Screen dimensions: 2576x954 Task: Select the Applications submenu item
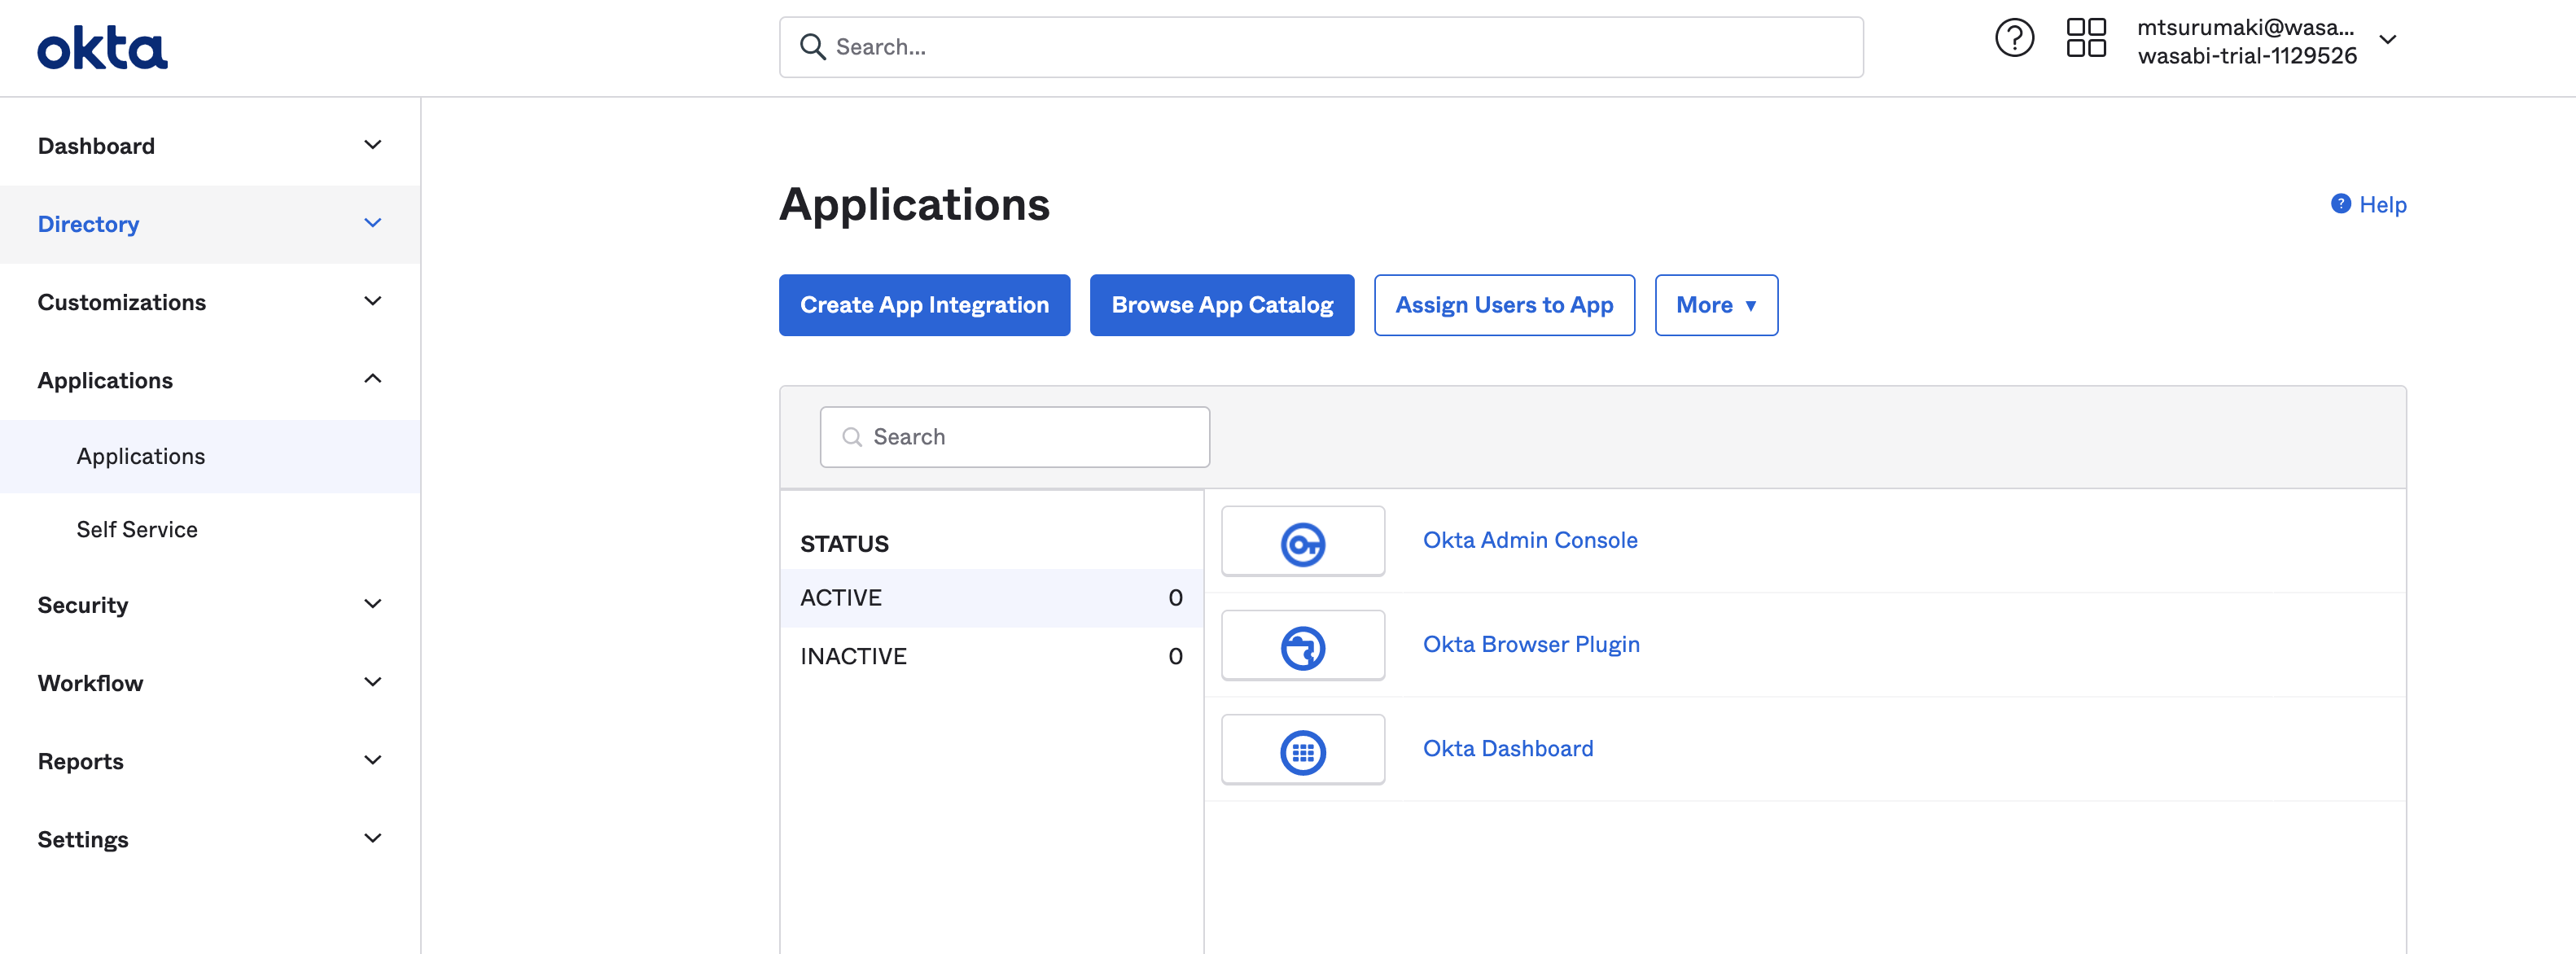pyautogui.click(x=210, y=456)
